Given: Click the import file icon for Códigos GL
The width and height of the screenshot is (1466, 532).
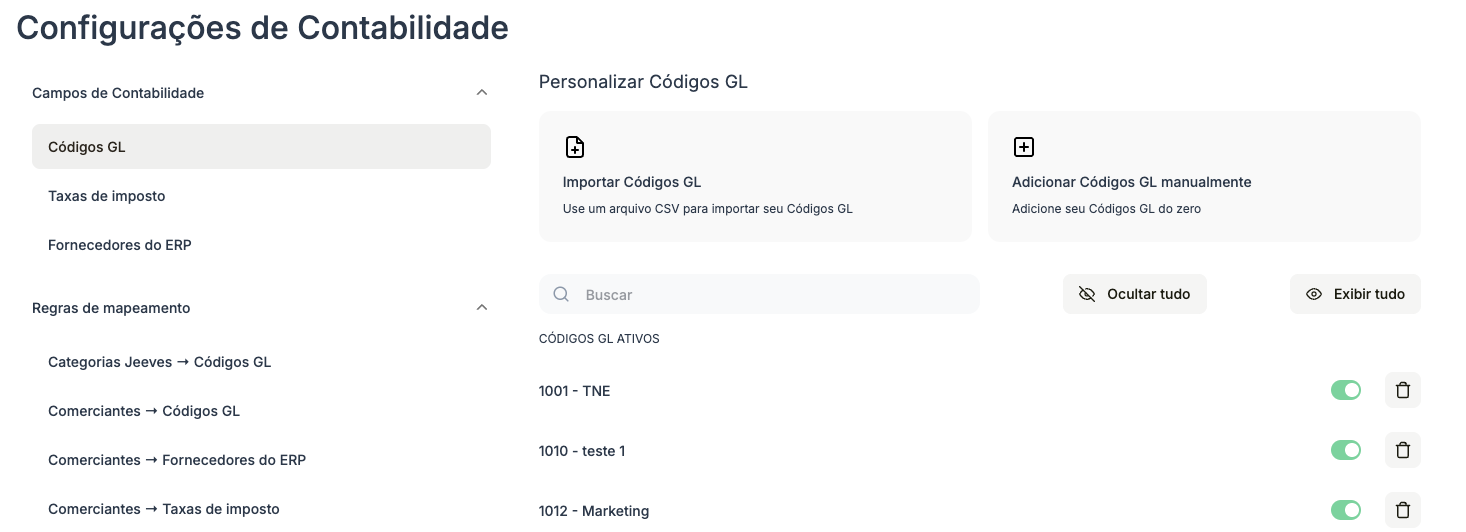Looking at the screenshot, I should pos(575,148).
